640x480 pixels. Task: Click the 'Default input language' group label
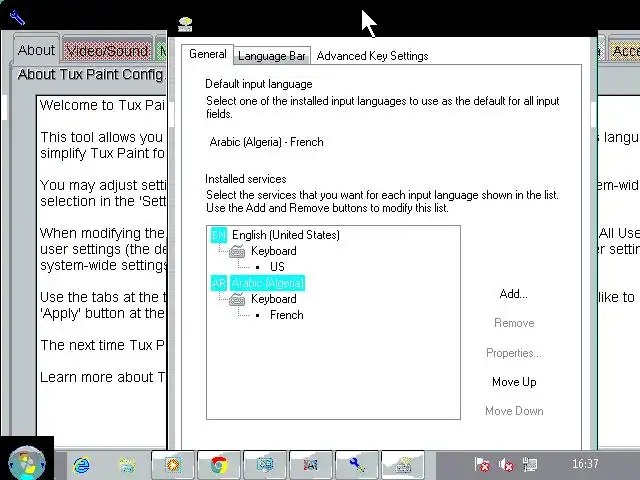pos(259,84)
